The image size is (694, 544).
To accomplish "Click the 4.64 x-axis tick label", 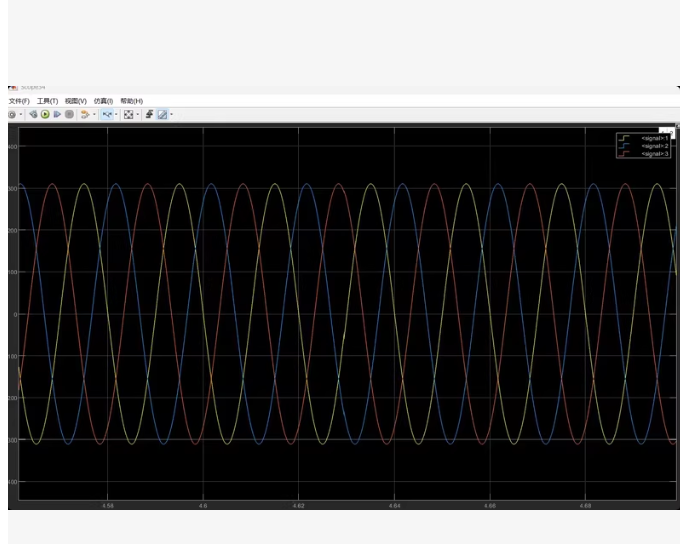I will (394, 505).
